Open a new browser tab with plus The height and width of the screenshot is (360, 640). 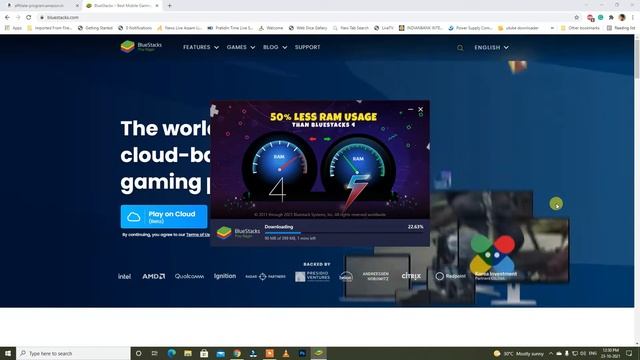tap(169, 6)
